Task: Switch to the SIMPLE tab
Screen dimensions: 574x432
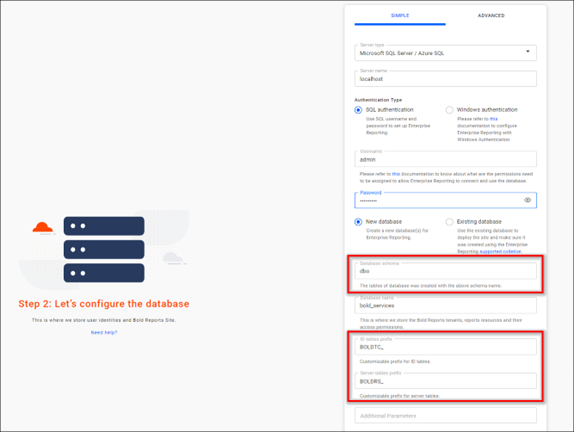Action: click(400, 16)
